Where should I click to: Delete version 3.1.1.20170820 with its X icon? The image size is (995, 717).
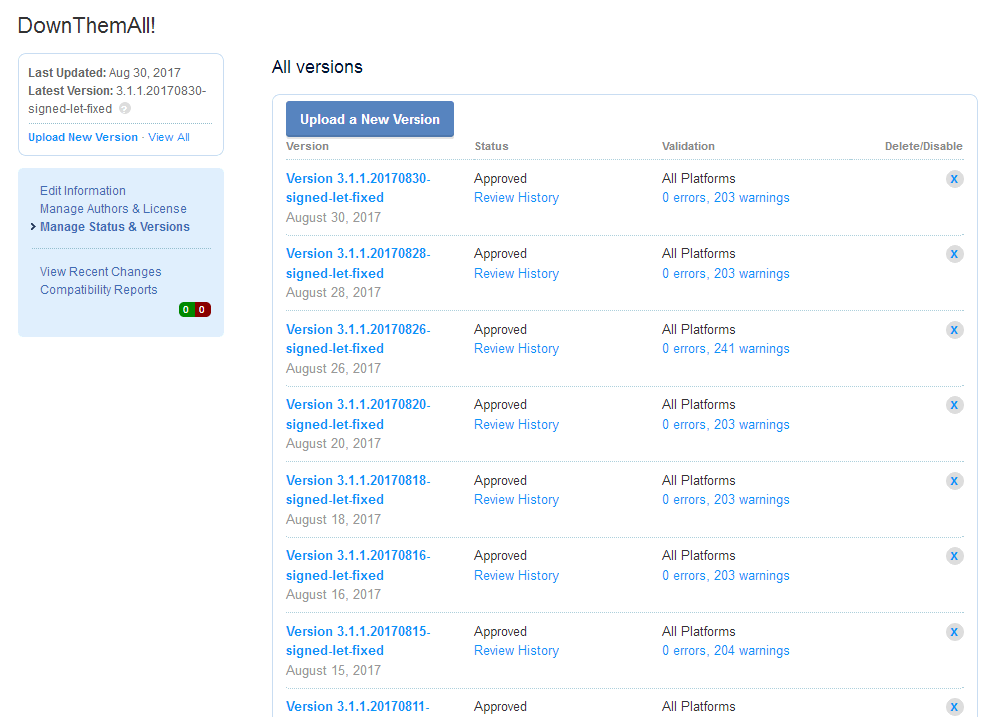point(954,405)
